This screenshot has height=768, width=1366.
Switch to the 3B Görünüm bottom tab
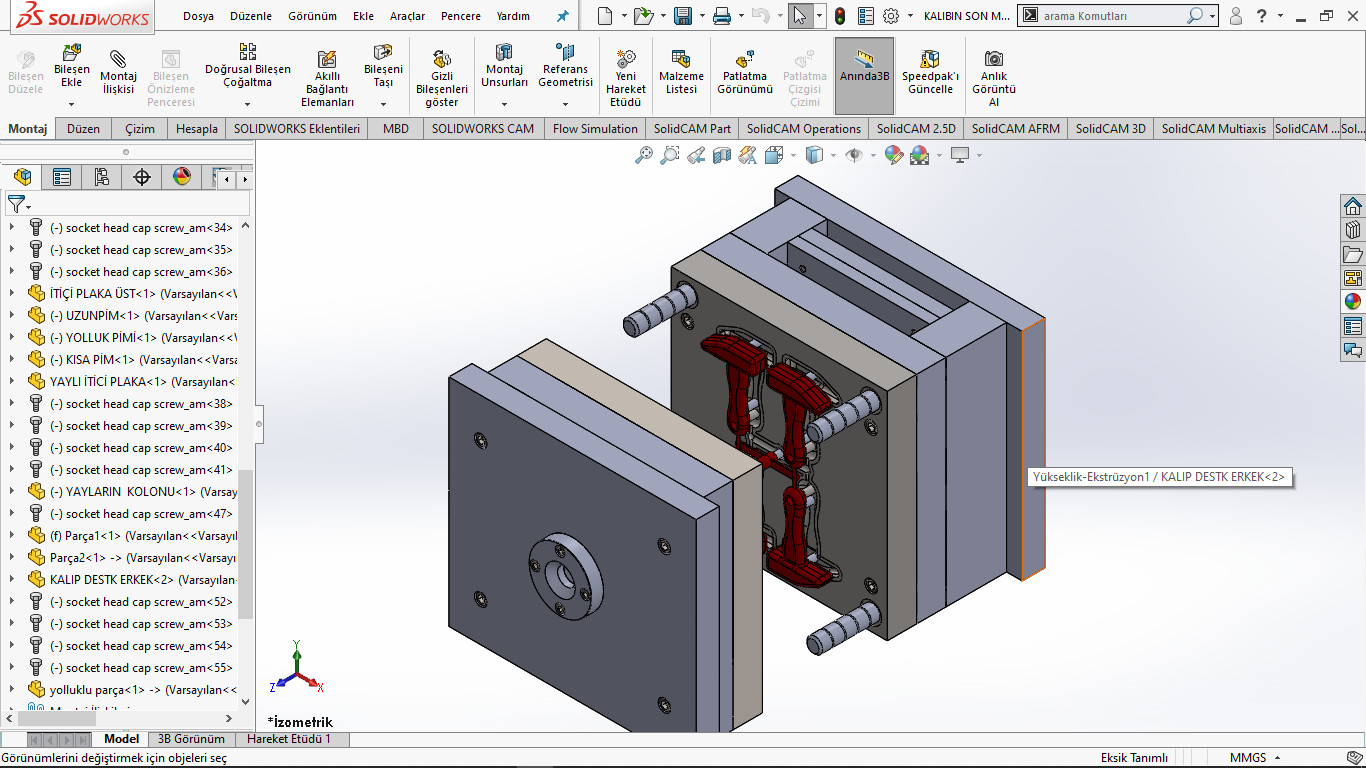tap(191, 739)
